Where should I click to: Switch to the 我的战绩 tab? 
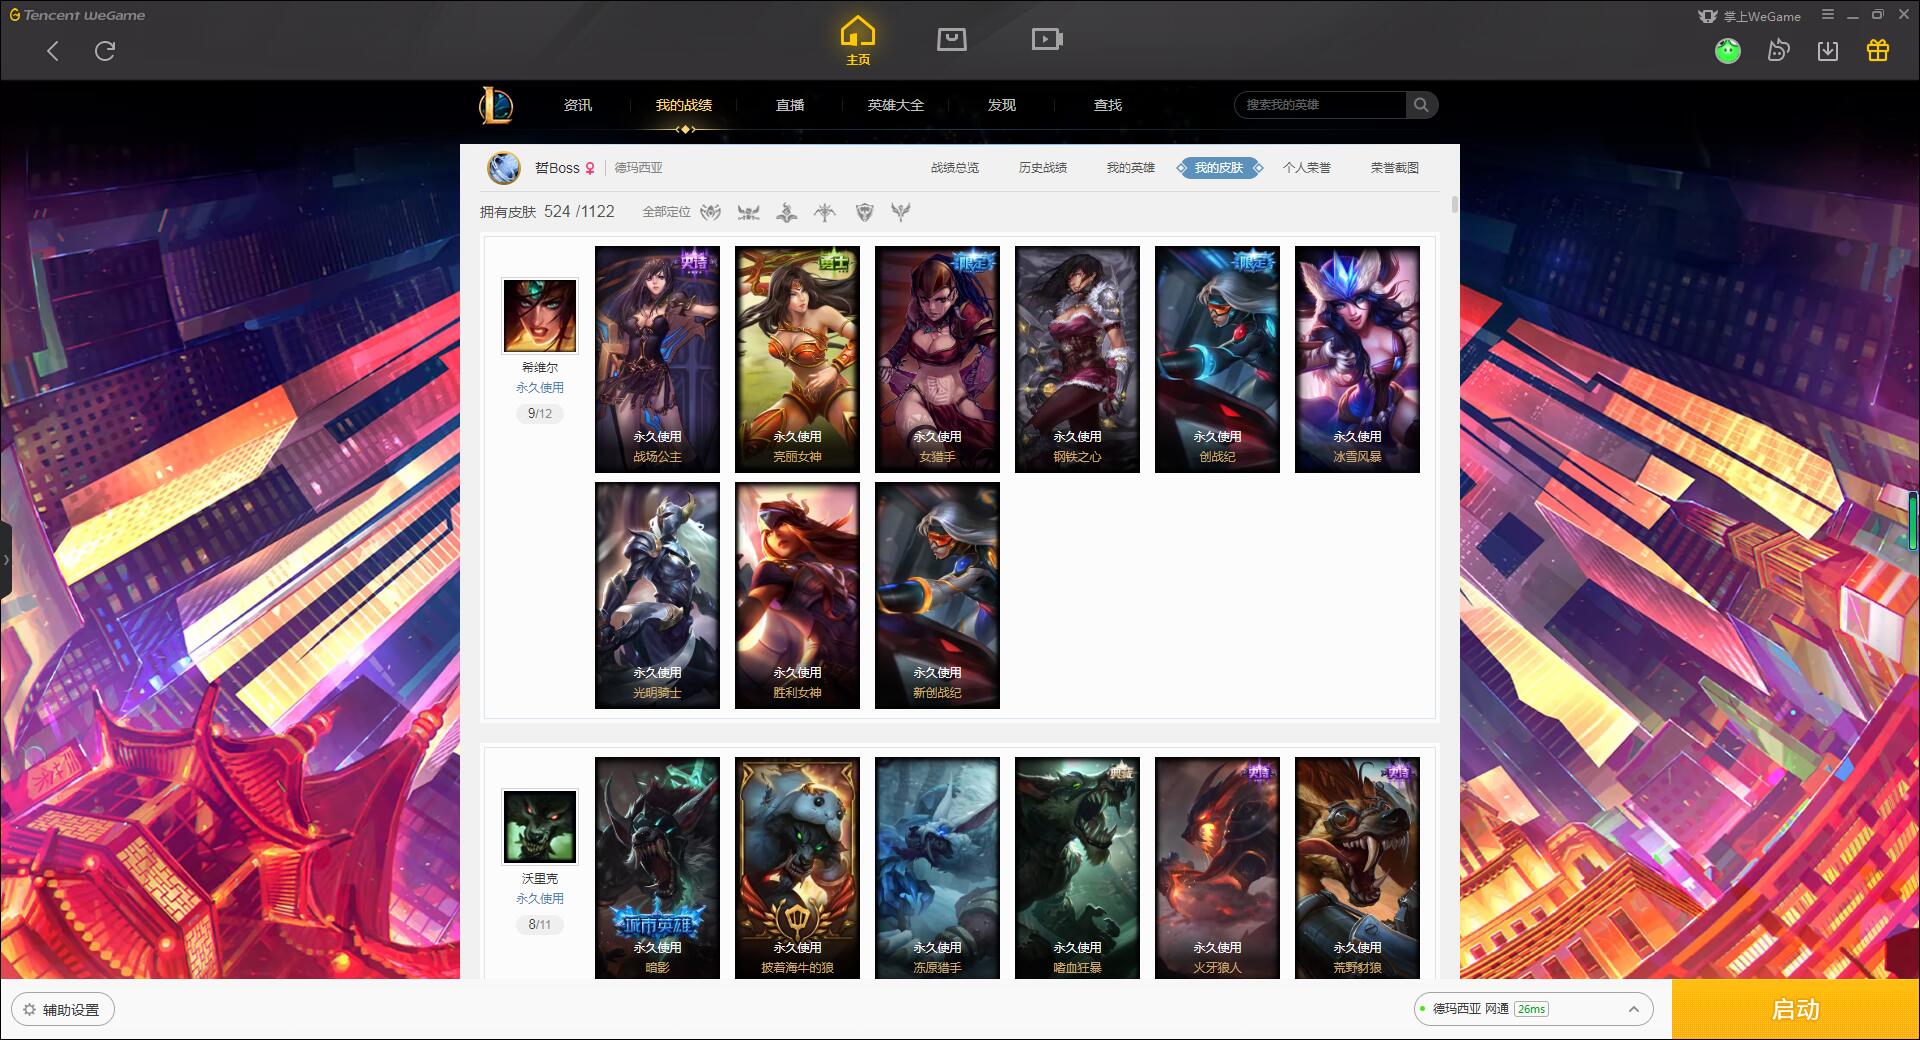point(684,105)
